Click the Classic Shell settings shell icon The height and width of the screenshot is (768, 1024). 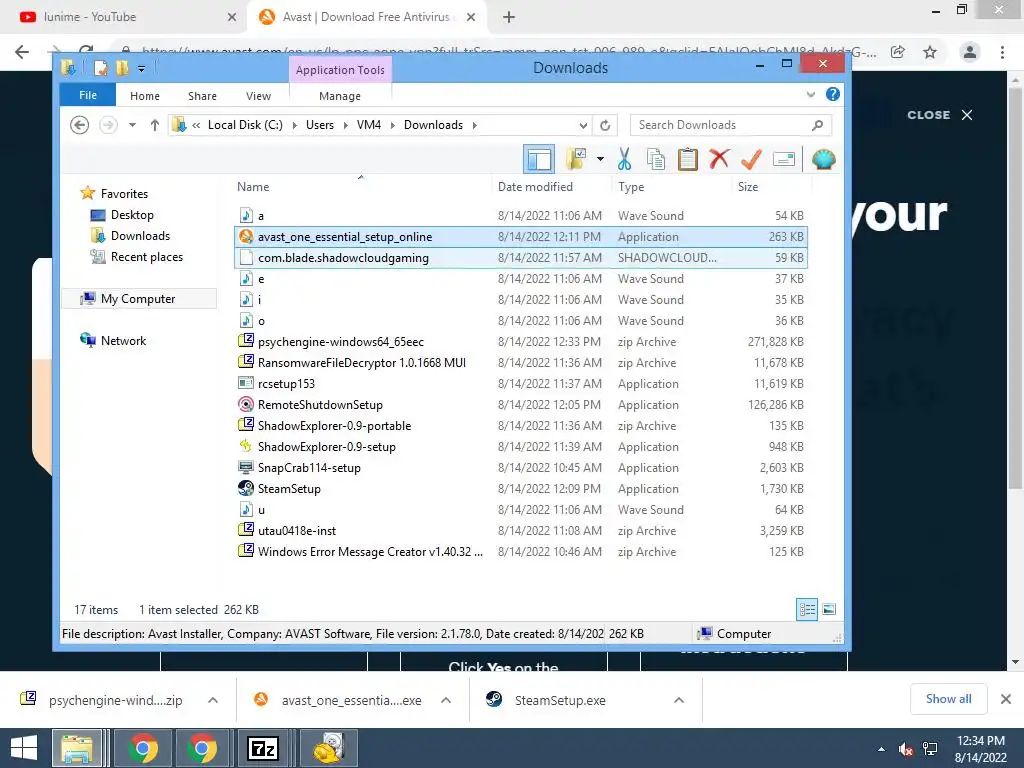pyautogui.click(x=824, y=159)
